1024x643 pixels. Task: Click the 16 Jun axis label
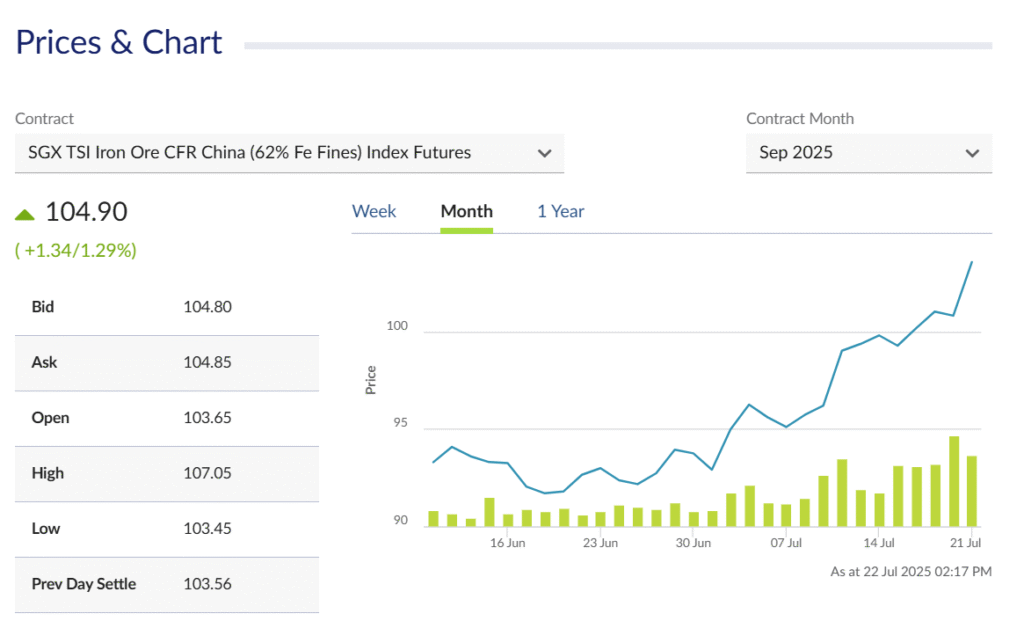(507, 543)
